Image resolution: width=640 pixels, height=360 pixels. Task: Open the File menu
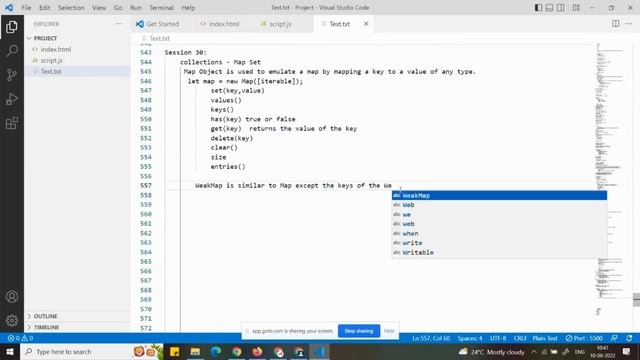coord(26,8)
